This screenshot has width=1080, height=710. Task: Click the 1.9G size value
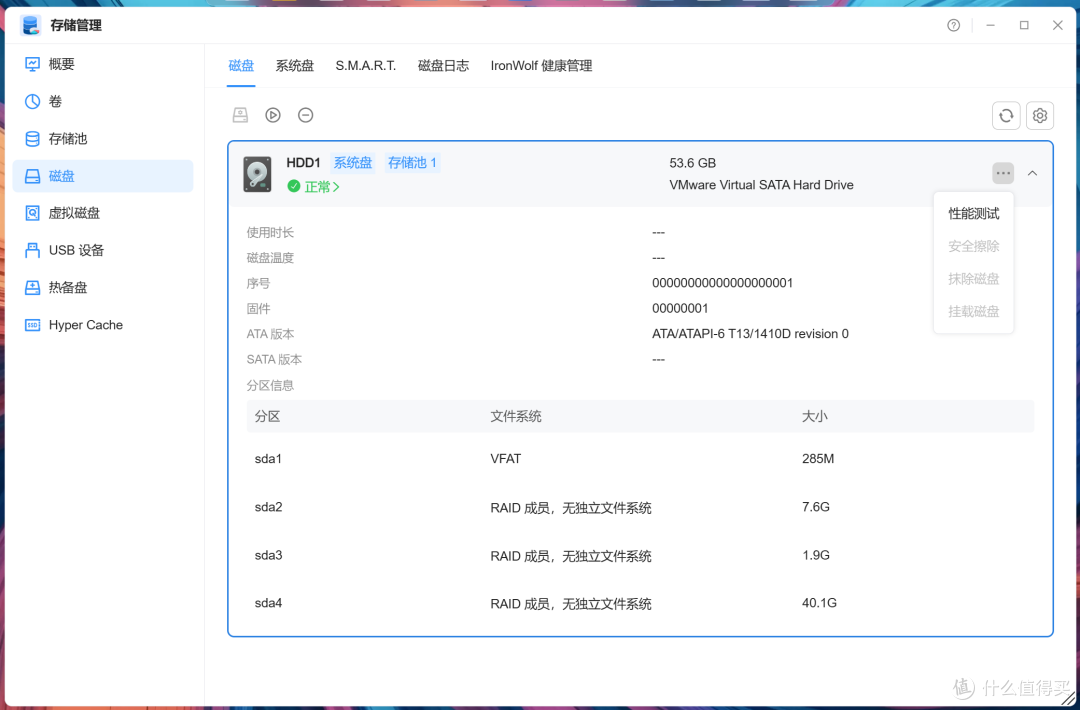pyautogui.click(x=816, y=555)
